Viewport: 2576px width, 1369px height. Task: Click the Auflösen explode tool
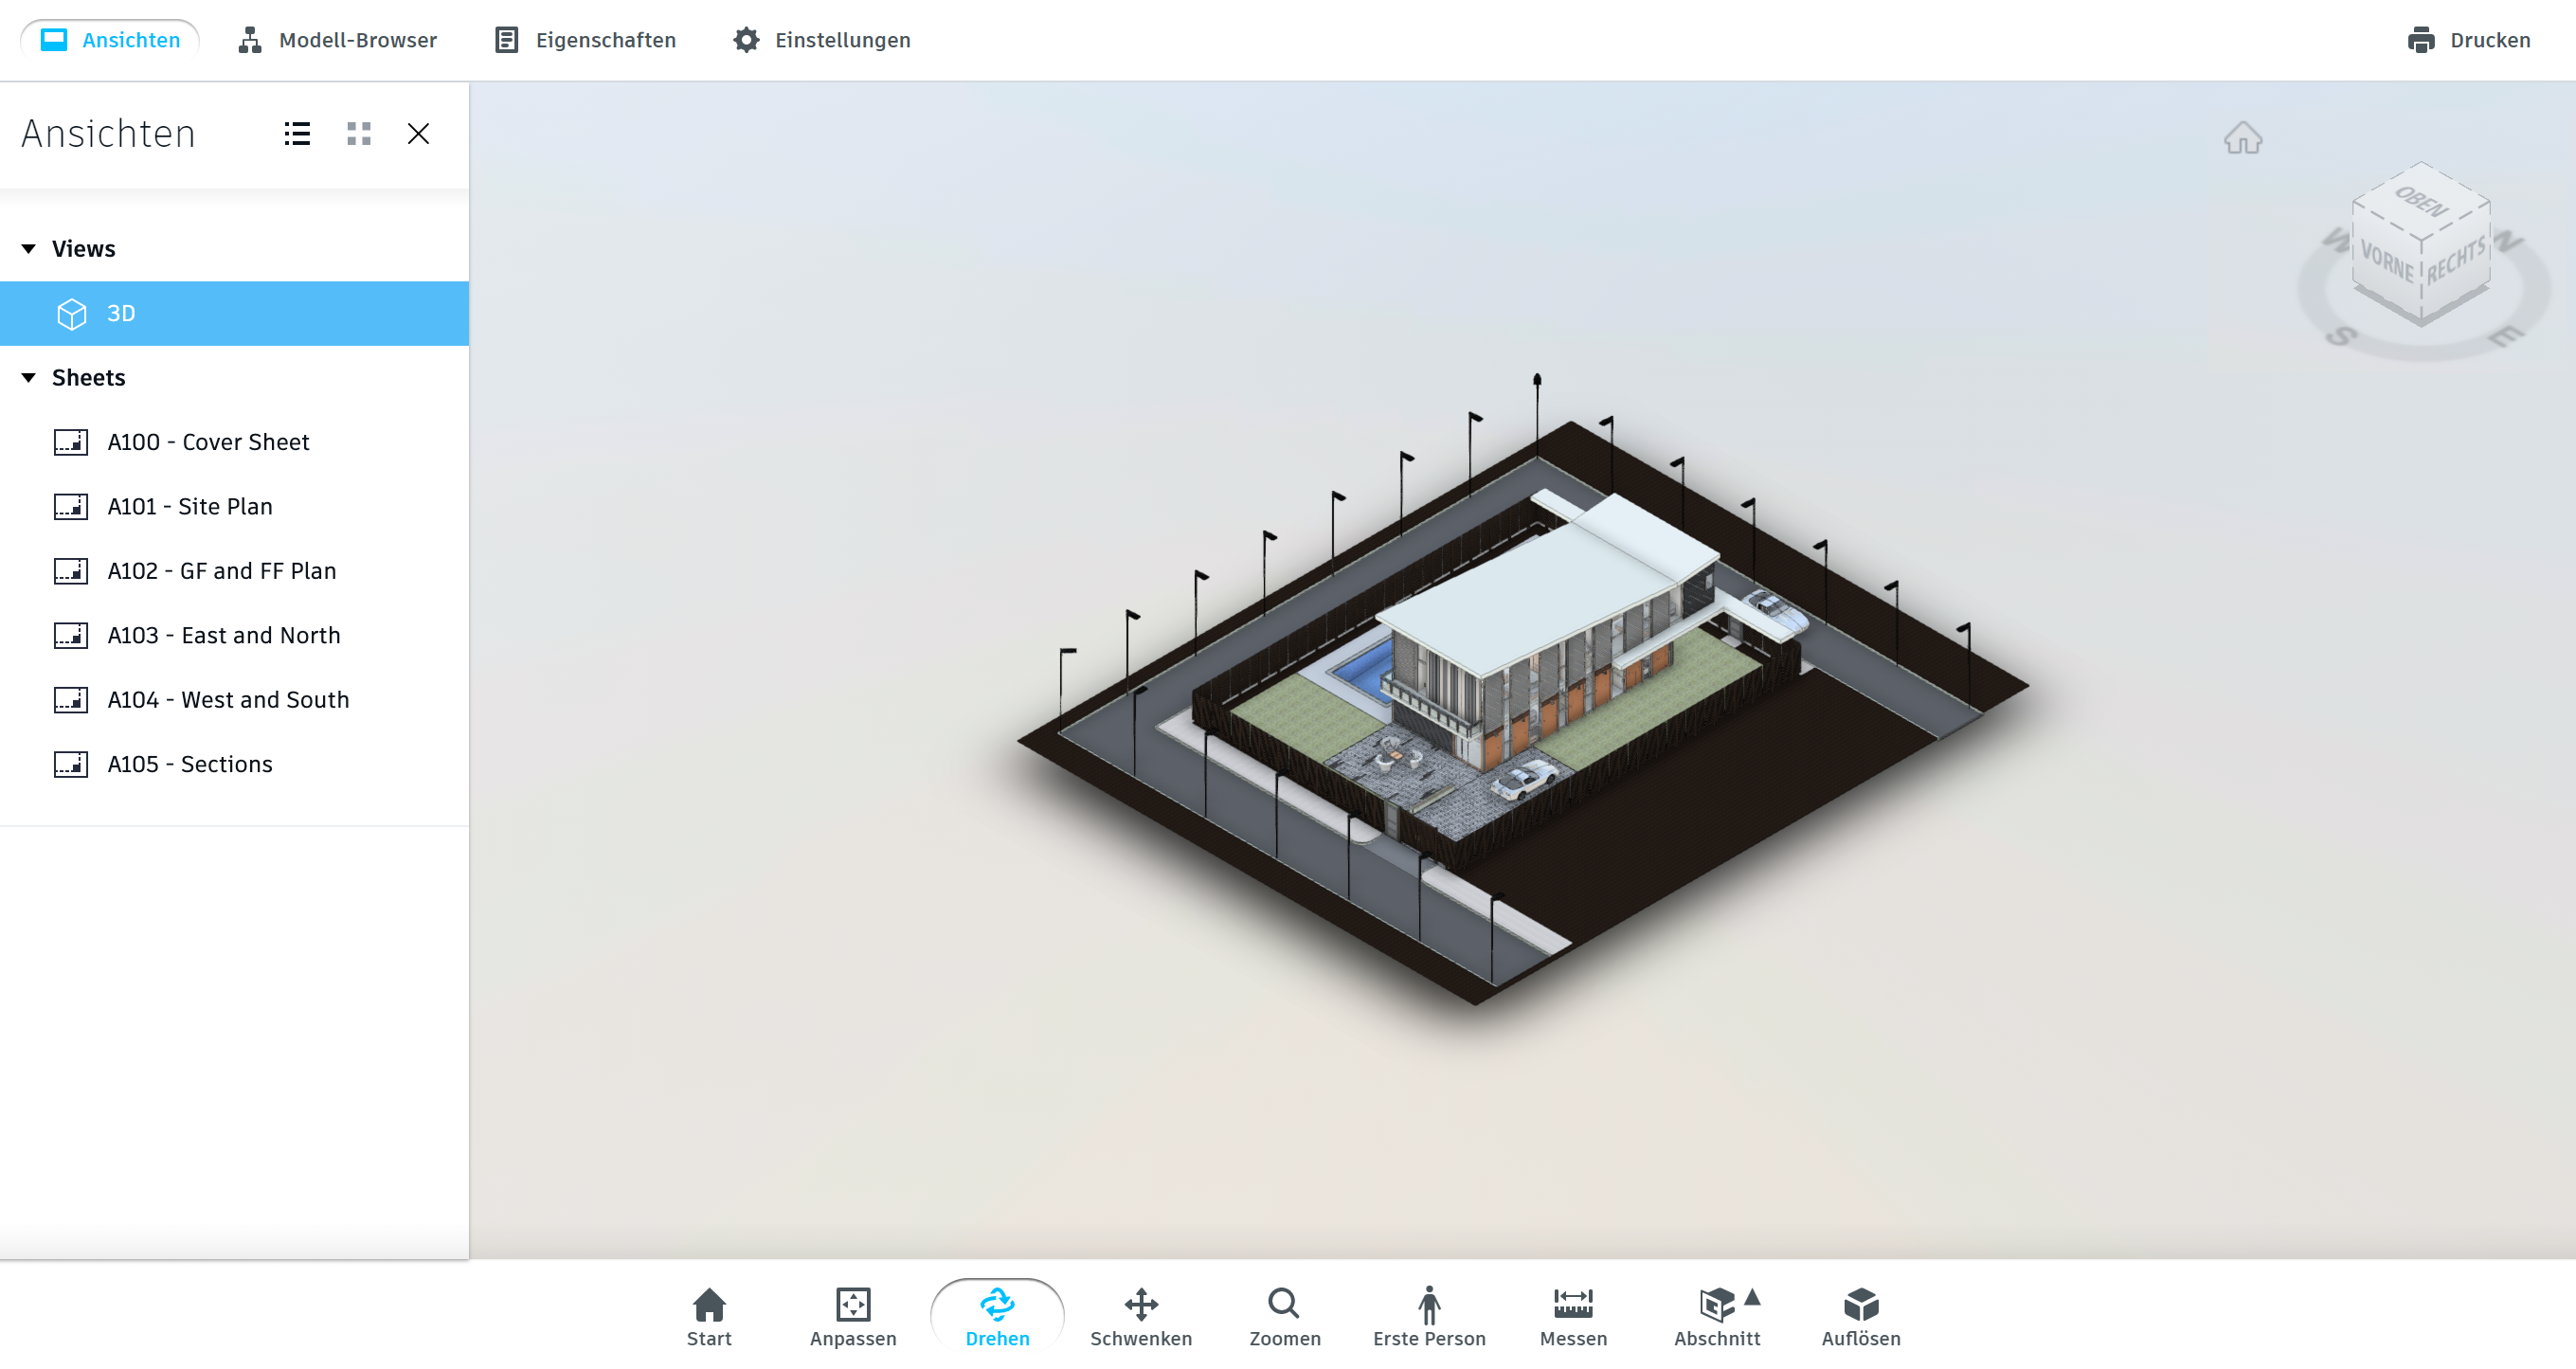coord(1860,1316)
